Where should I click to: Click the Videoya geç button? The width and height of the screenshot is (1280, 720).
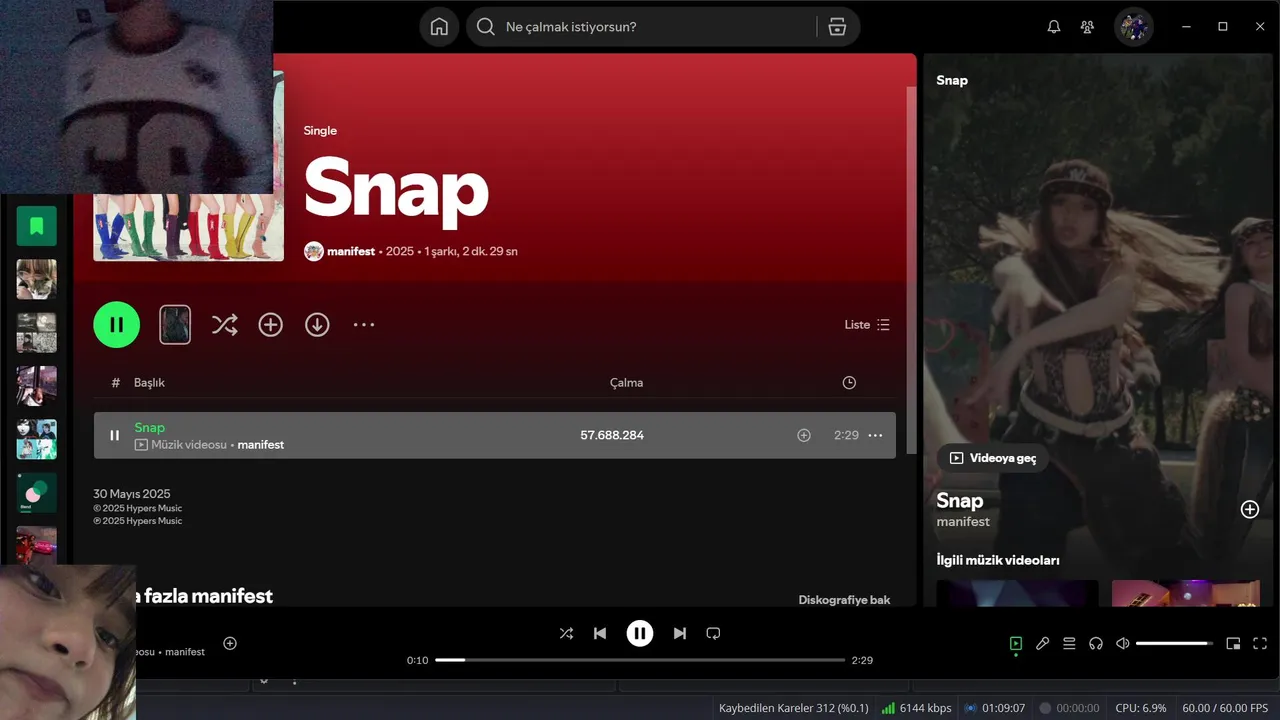pos(993,457)
